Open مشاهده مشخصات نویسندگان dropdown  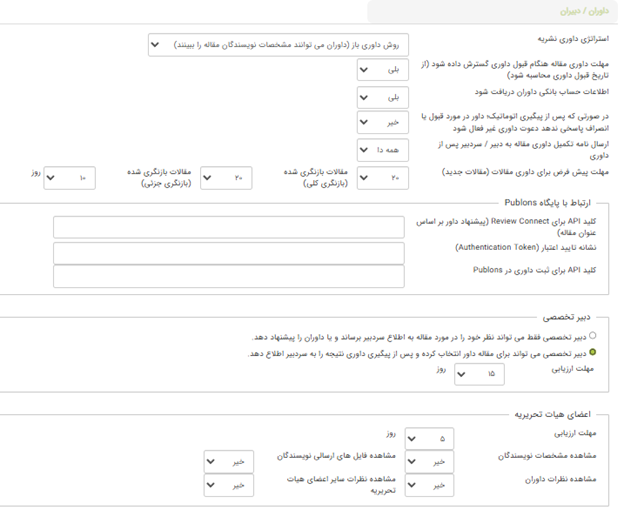click(429, 462)
